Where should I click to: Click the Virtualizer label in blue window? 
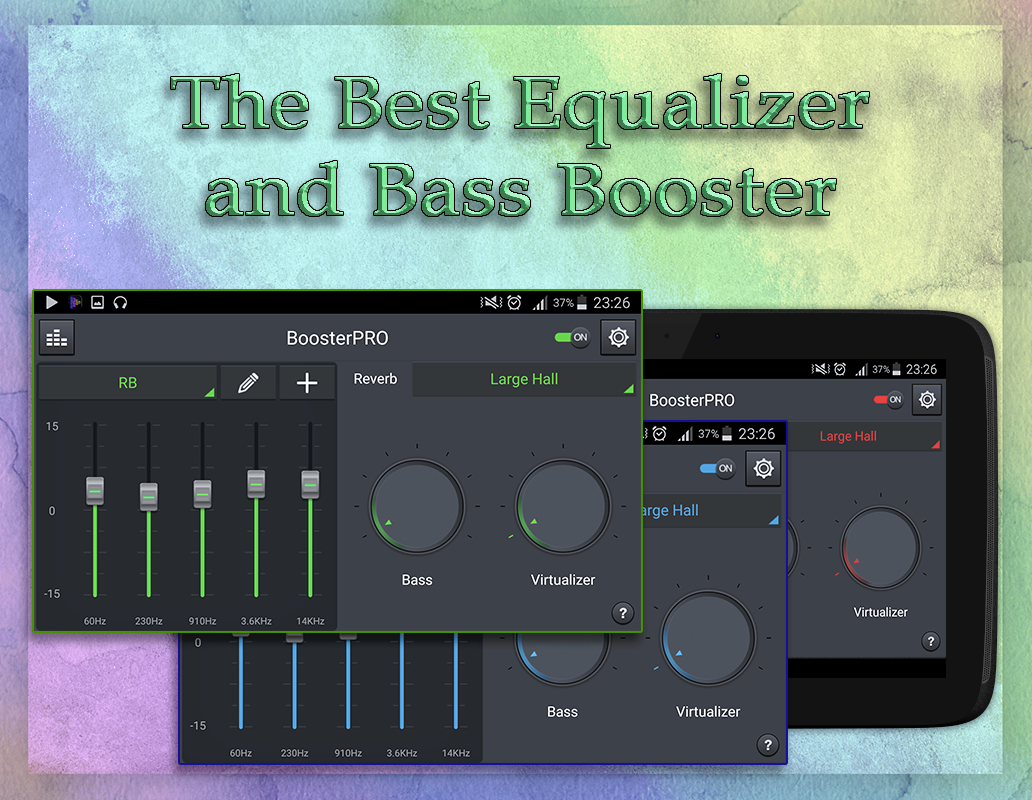[708, 712]
